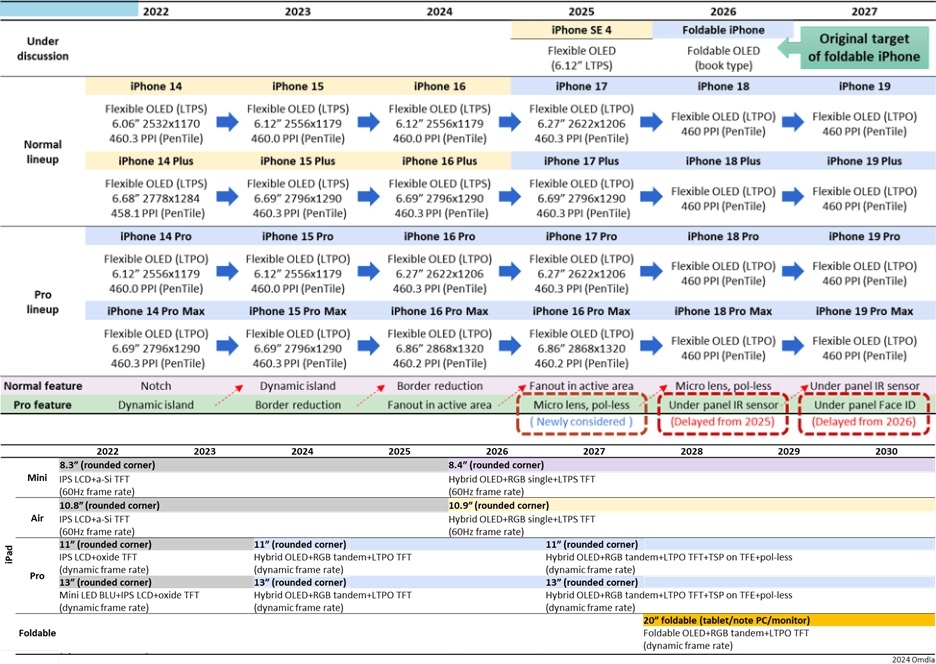The image size is (936, 664).
Task: Click the 2030 year label in iPad timeline
Action: [885, 452]
